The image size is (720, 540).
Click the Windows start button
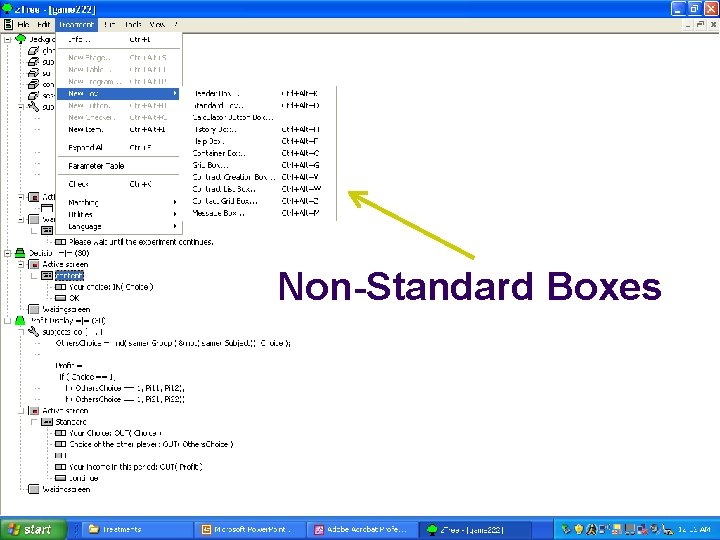pyautogui.click(x=33, y=529)
